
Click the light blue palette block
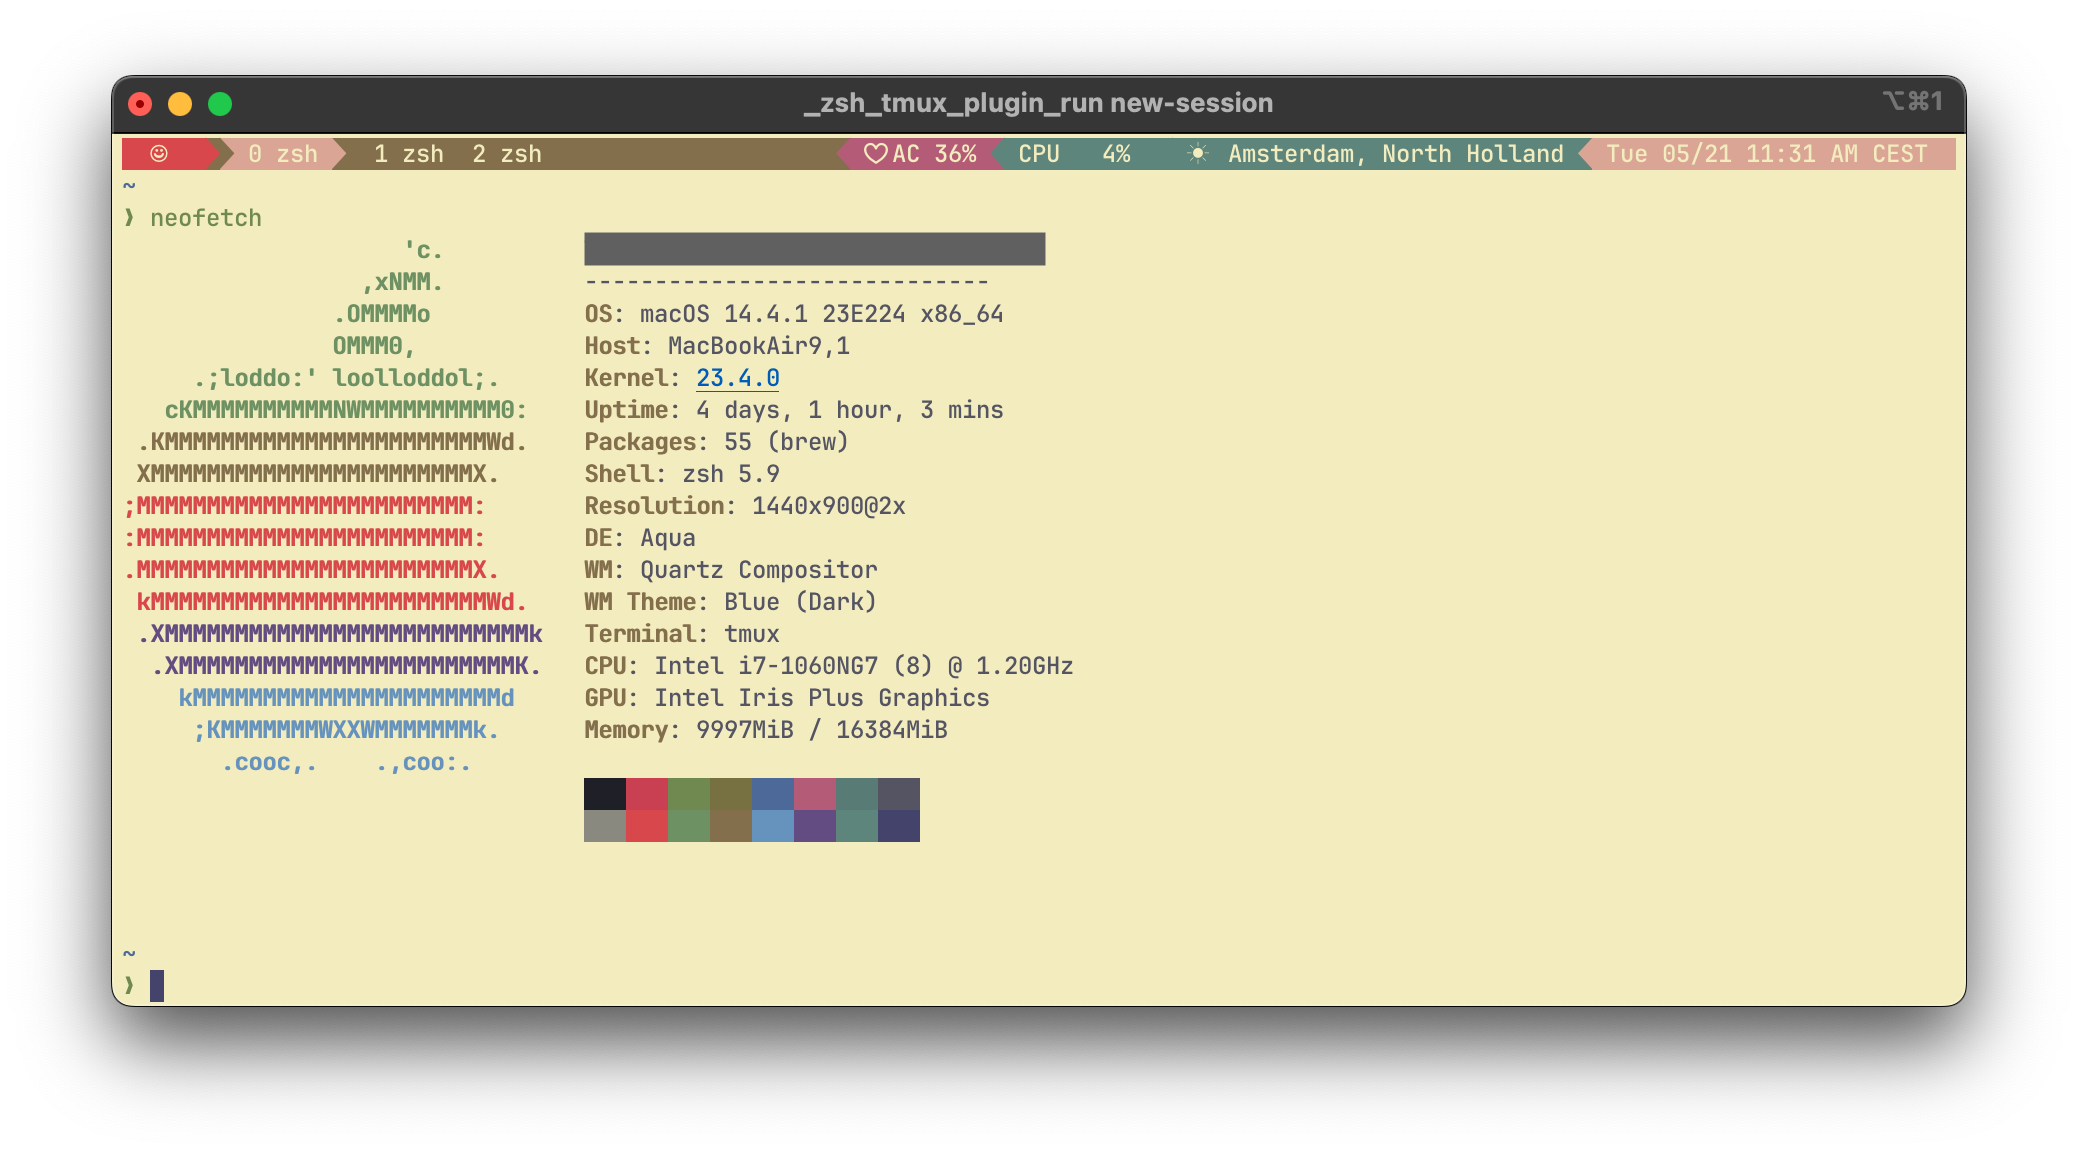pos(773,826)
